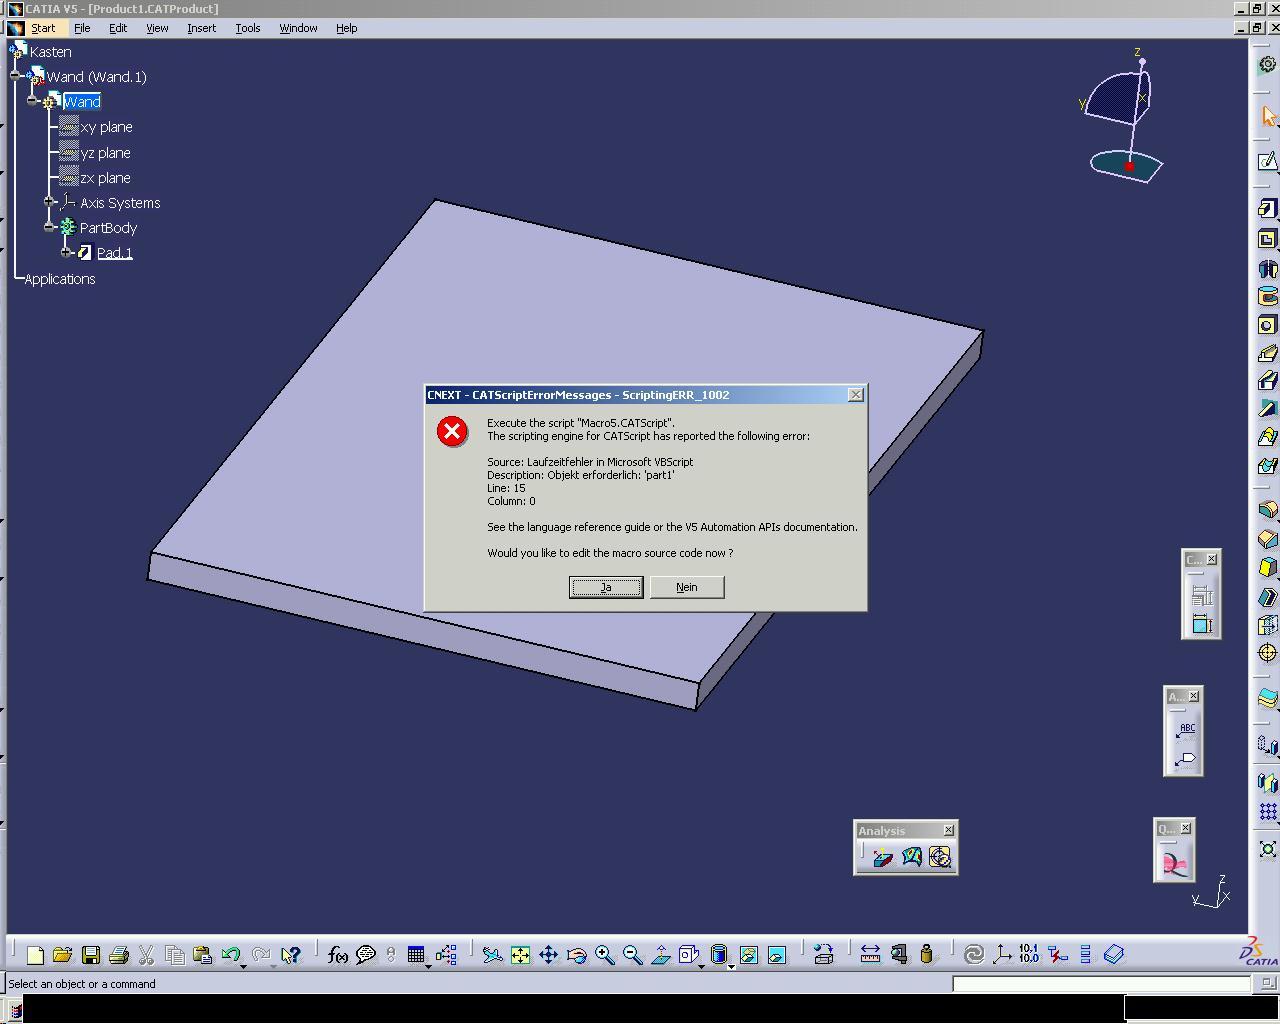Select Wand (Wand.1) in the tree
The width and height of the screenshot is (1280, 1024).
point(96,77)
